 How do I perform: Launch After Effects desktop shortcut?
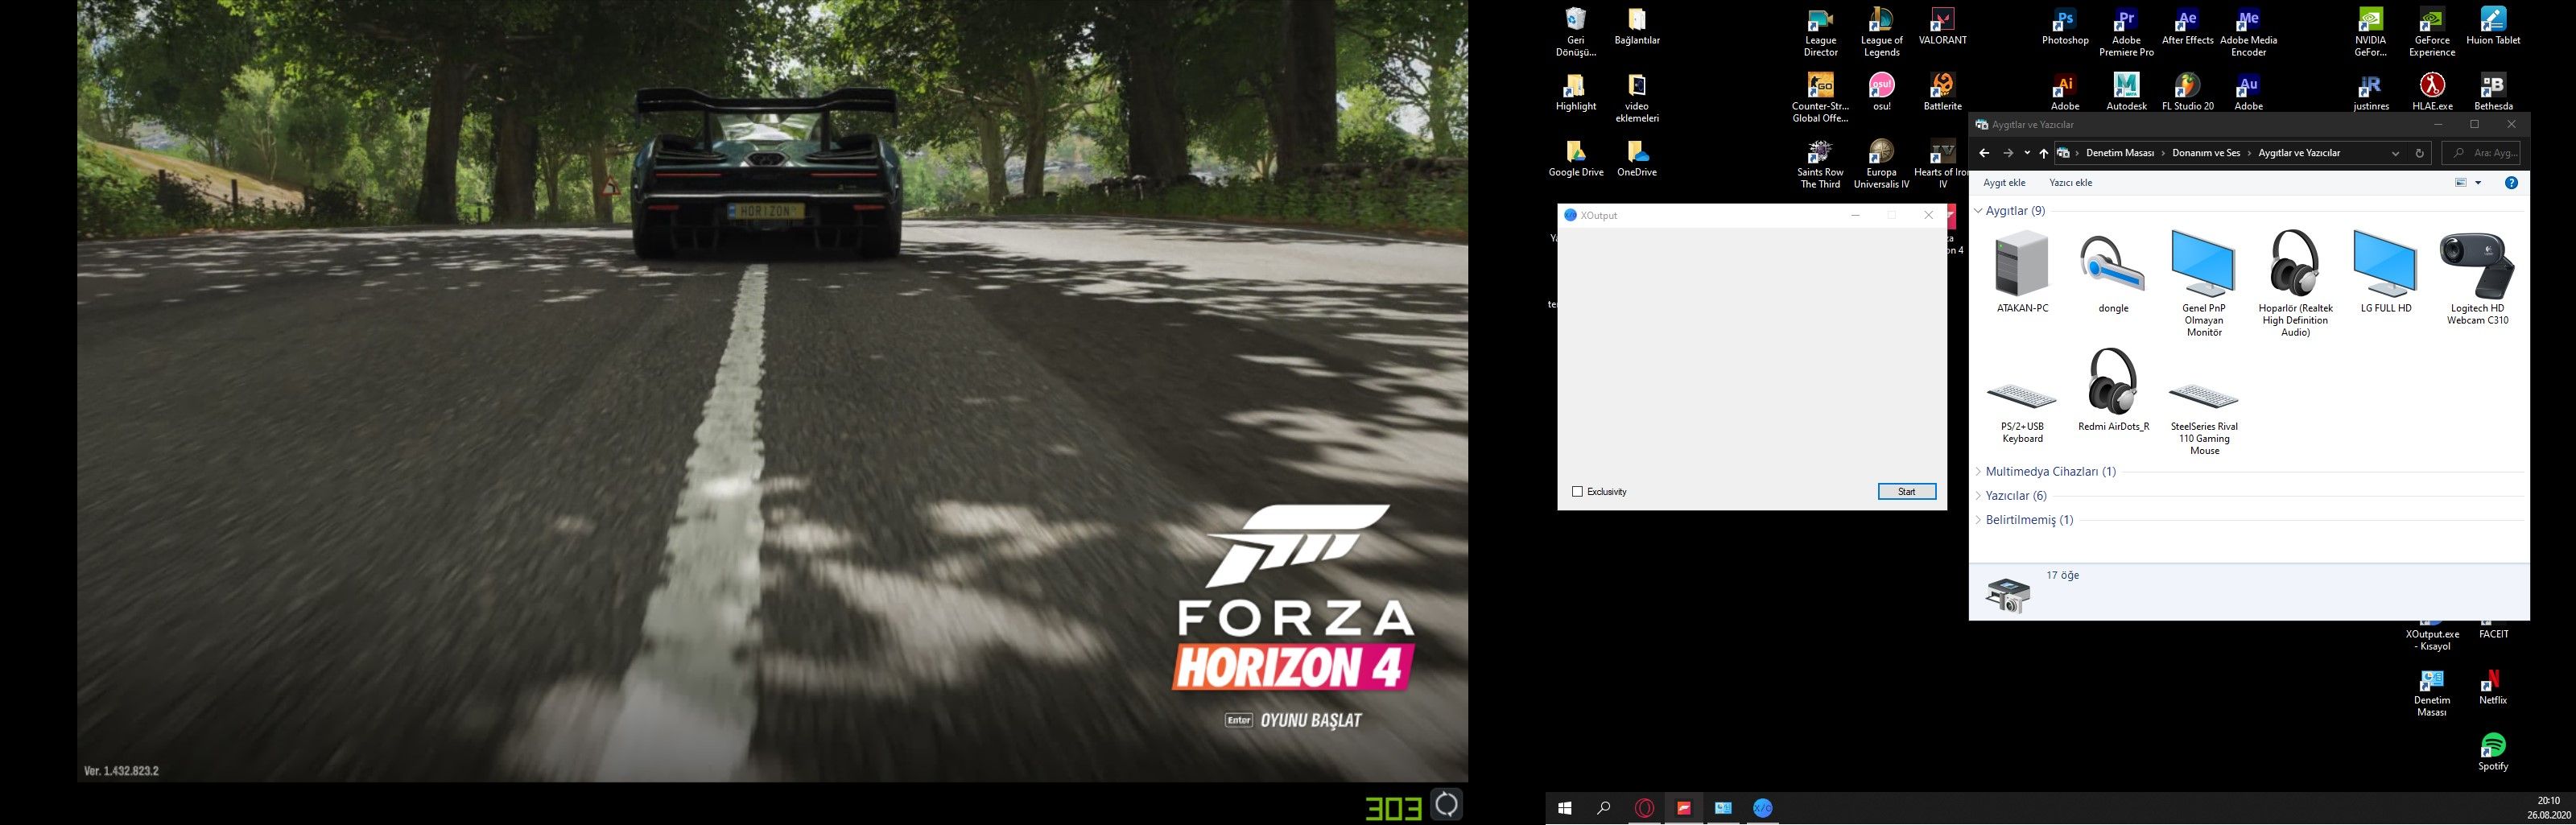pos(2187,26)
